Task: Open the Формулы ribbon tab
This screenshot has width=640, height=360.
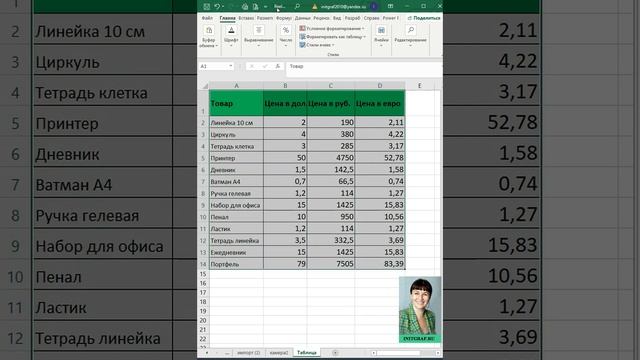Action: [x=284, y=18]
